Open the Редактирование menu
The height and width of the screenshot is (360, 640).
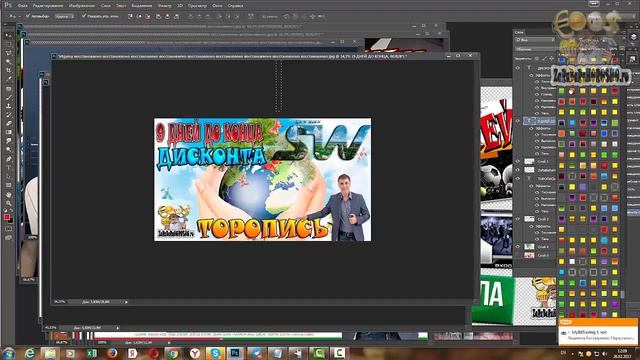click(48, 6)
